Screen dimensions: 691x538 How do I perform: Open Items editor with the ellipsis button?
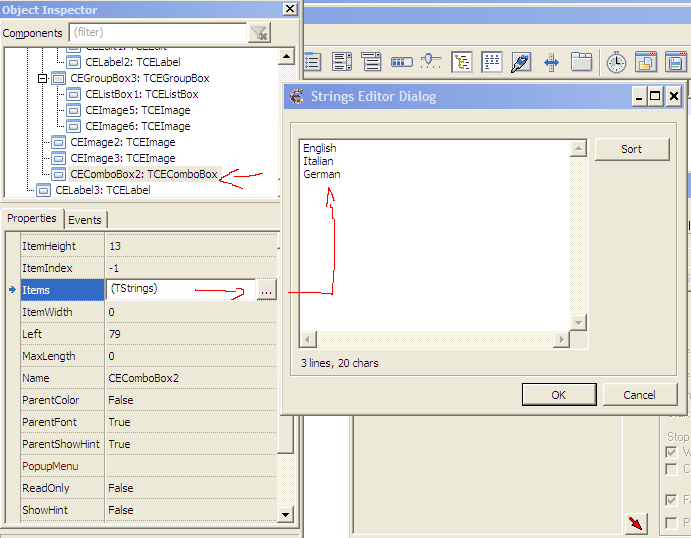tap(265, 289)
